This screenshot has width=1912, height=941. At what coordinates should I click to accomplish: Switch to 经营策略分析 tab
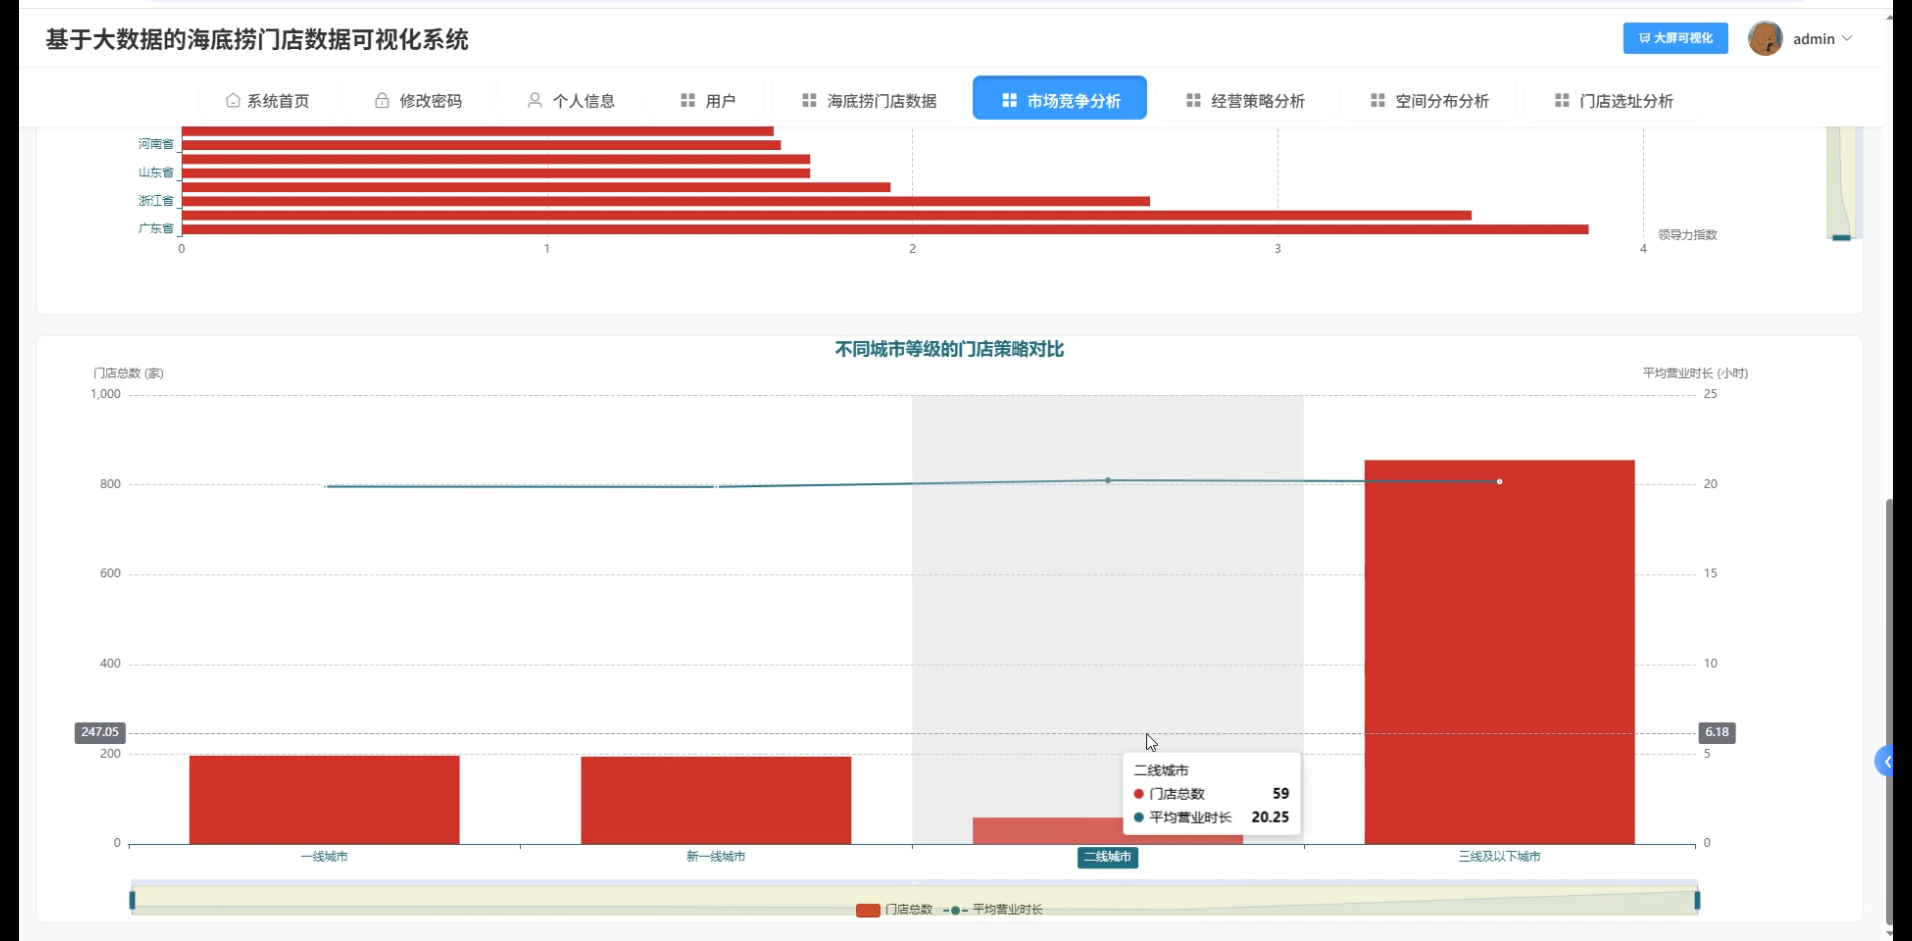pos(1245,100)
